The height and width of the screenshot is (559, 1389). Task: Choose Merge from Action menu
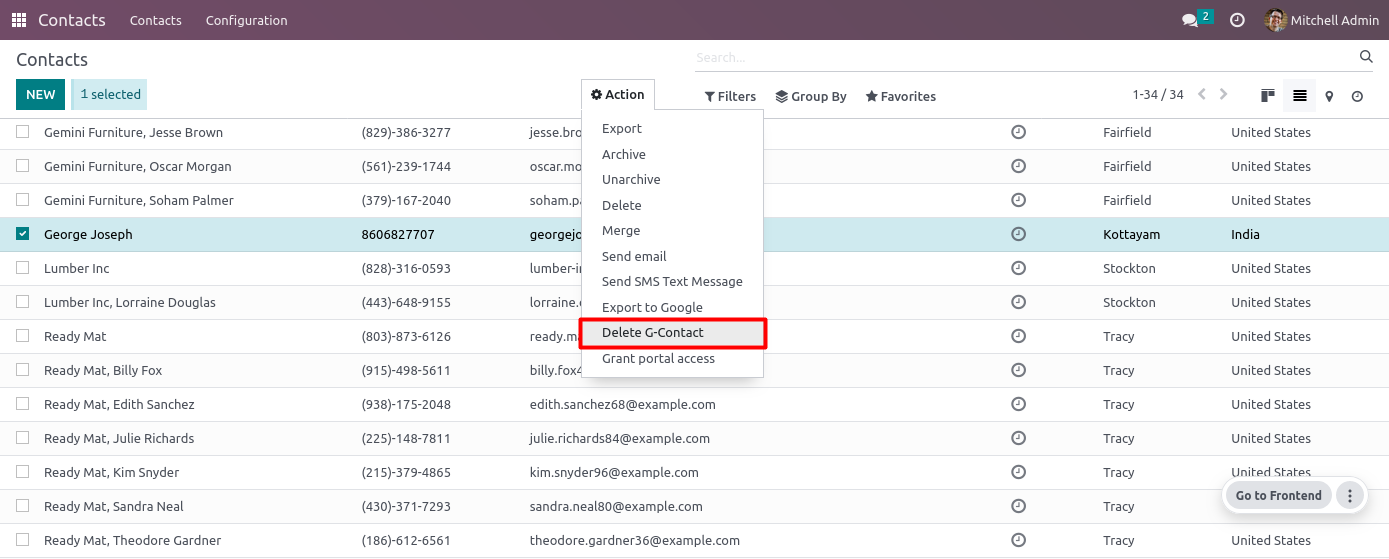(x=672, y=231)
